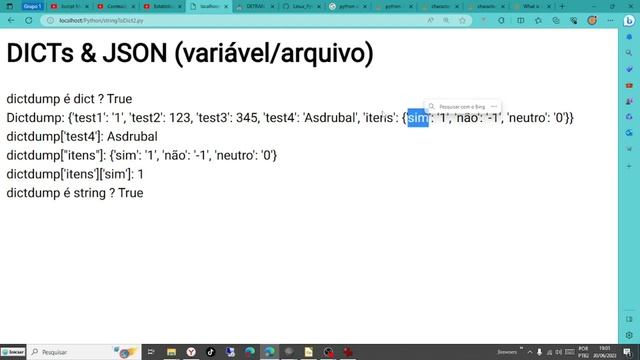Add this page to favorites with star icon
Viewport: 640px width, 360px height.
click(462, 20)
